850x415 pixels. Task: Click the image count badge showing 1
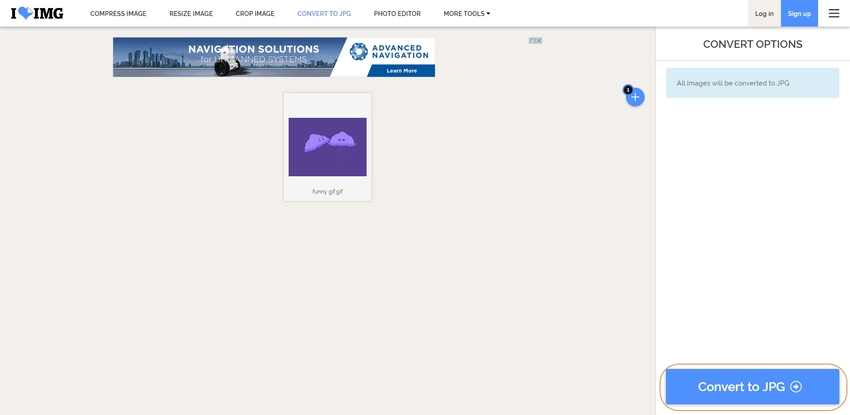click(628, 90)
